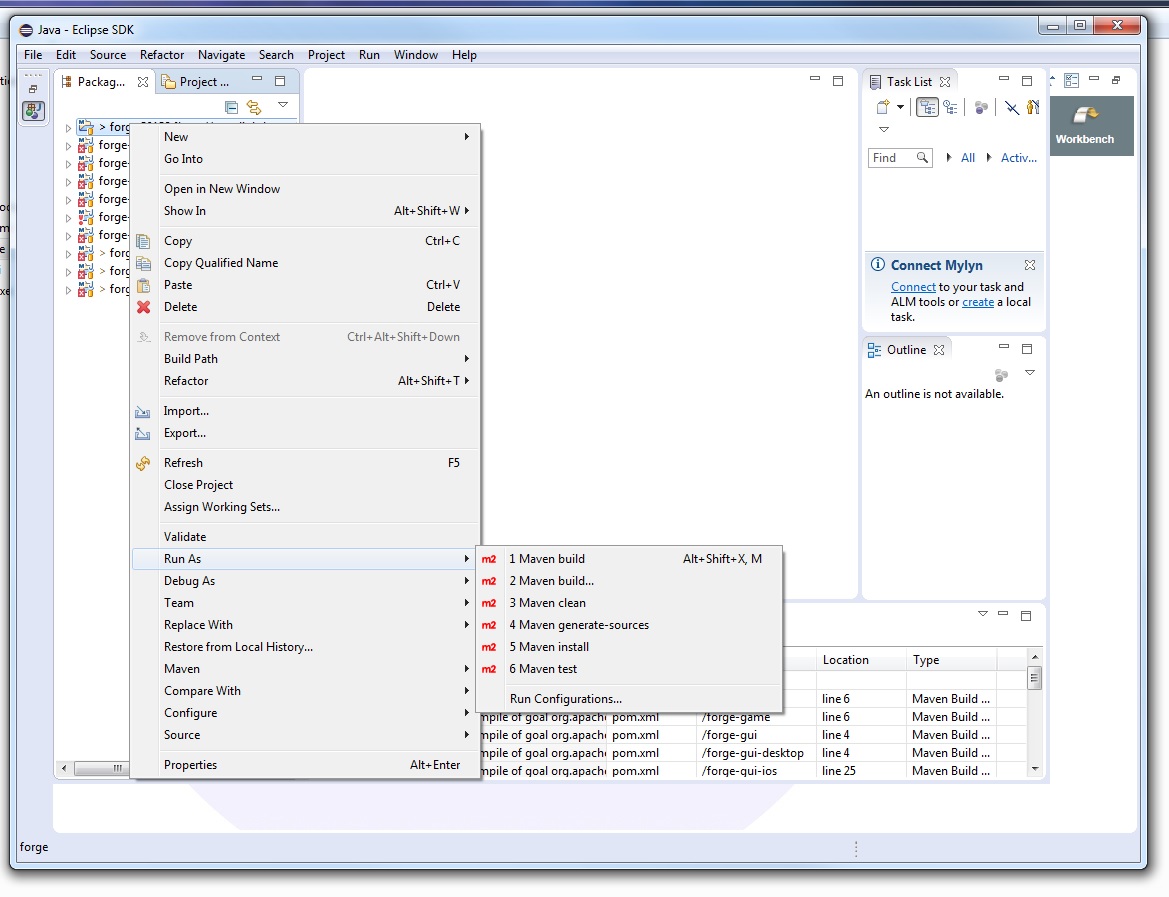Expand the All working set filter arrow
The height and width of the screenshot is (897, 1169).
pyautogui.click(x=949, y=158)
